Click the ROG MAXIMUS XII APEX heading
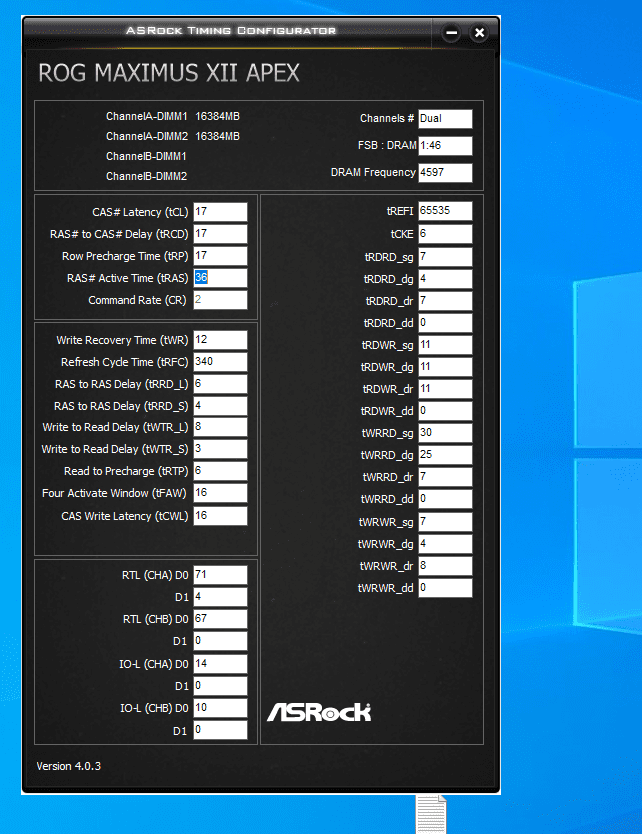Viewport: 642px width, 834px height. tap(169, 73)
